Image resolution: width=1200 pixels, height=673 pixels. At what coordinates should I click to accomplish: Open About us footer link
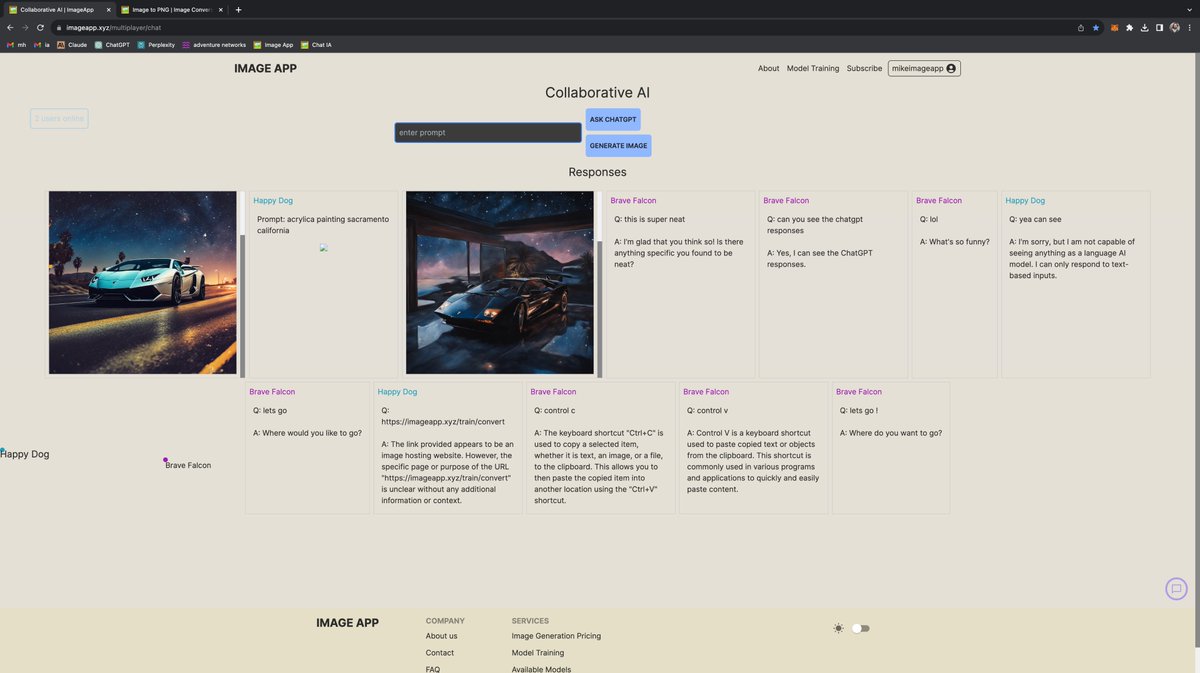click(x=441, y=636)
